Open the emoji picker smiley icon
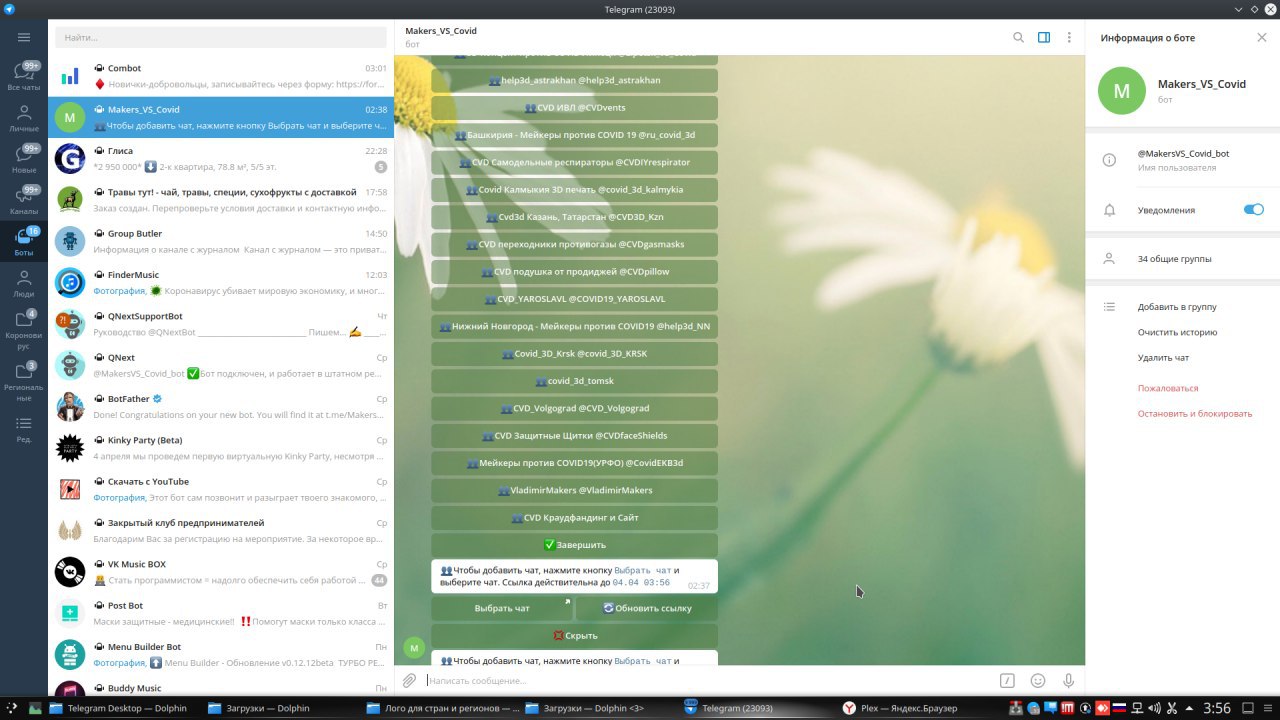1280x720 pixels. click(x=1038, y=681)
